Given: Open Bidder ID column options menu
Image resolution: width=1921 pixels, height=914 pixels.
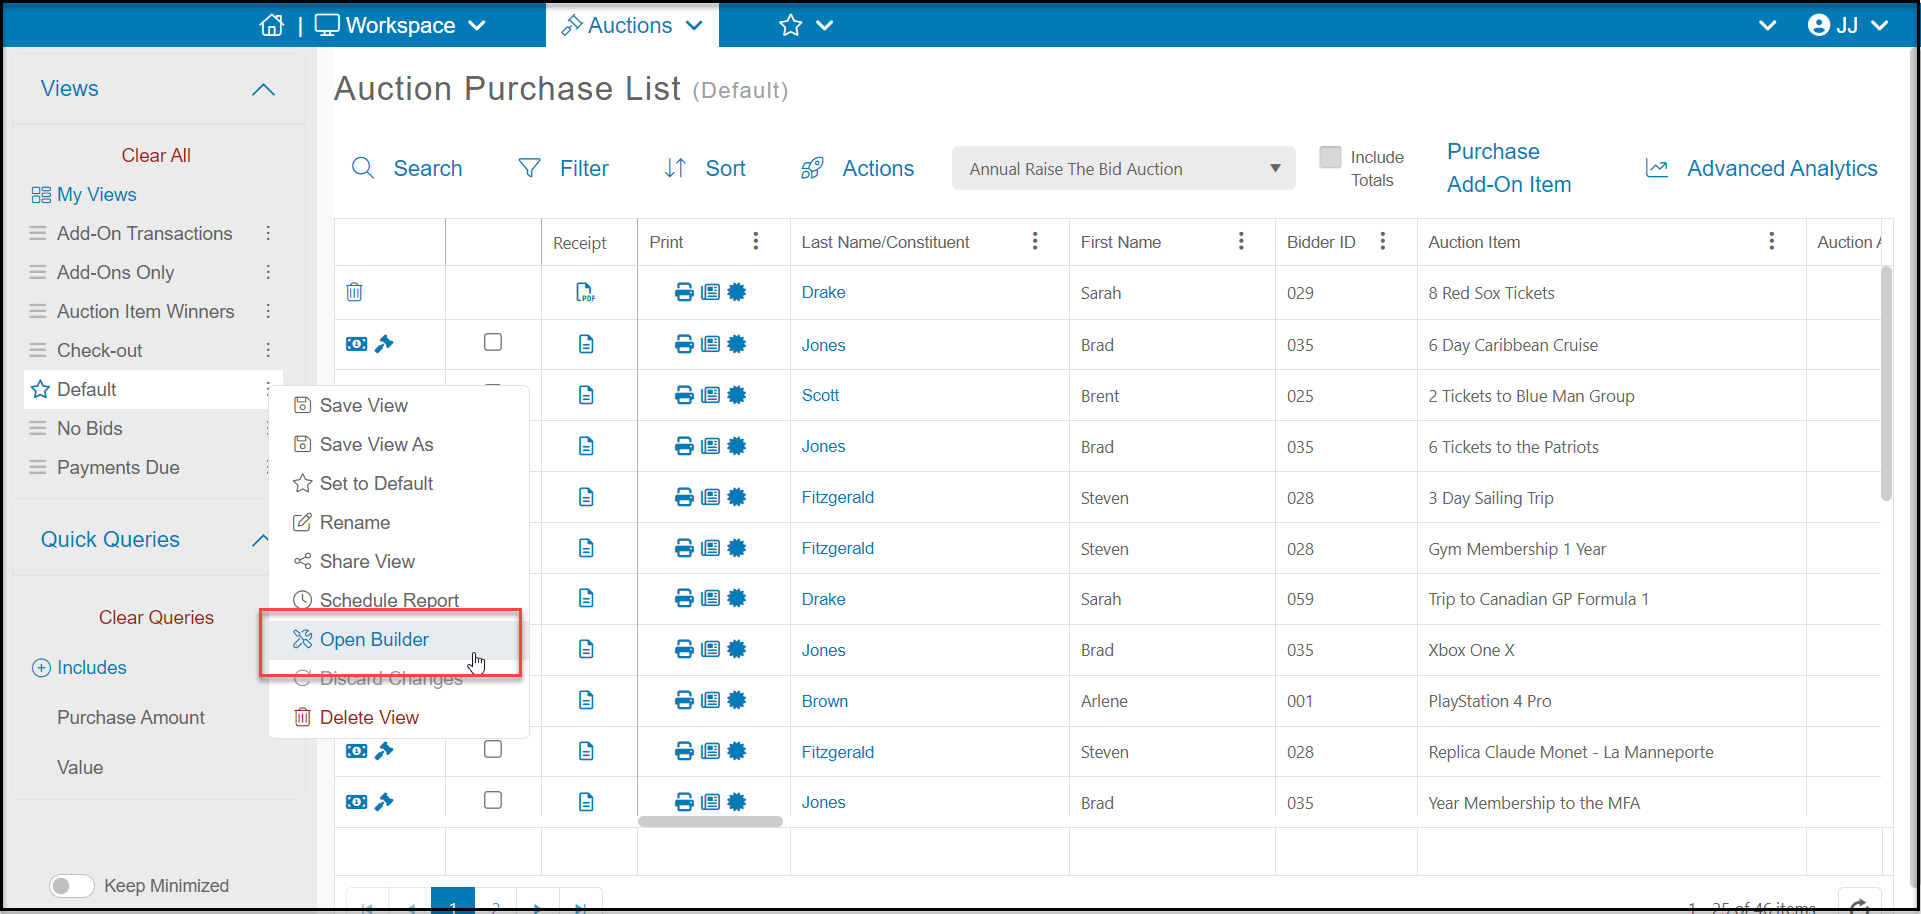Looking at the screenshot, I should click(1383, 241).
